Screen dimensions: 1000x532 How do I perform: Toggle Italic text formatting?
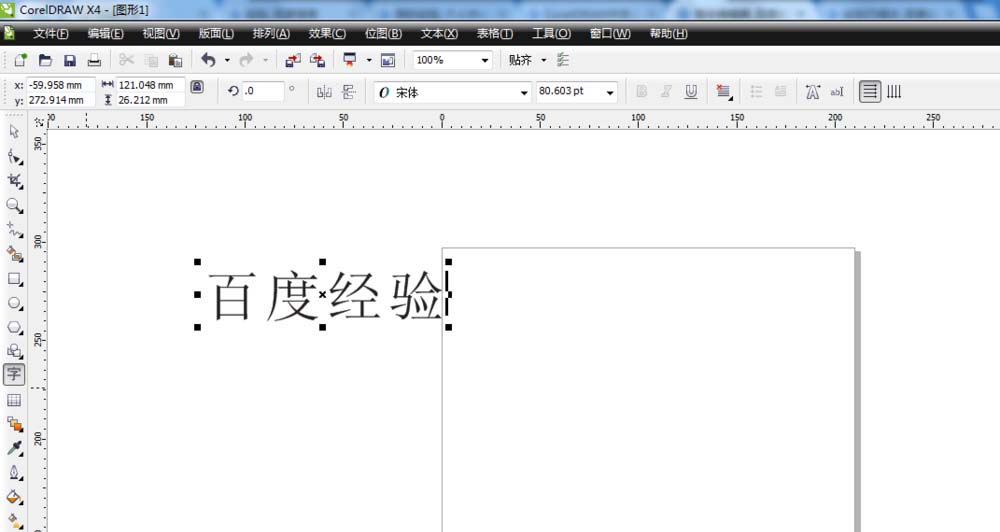[x=666, y=92]
